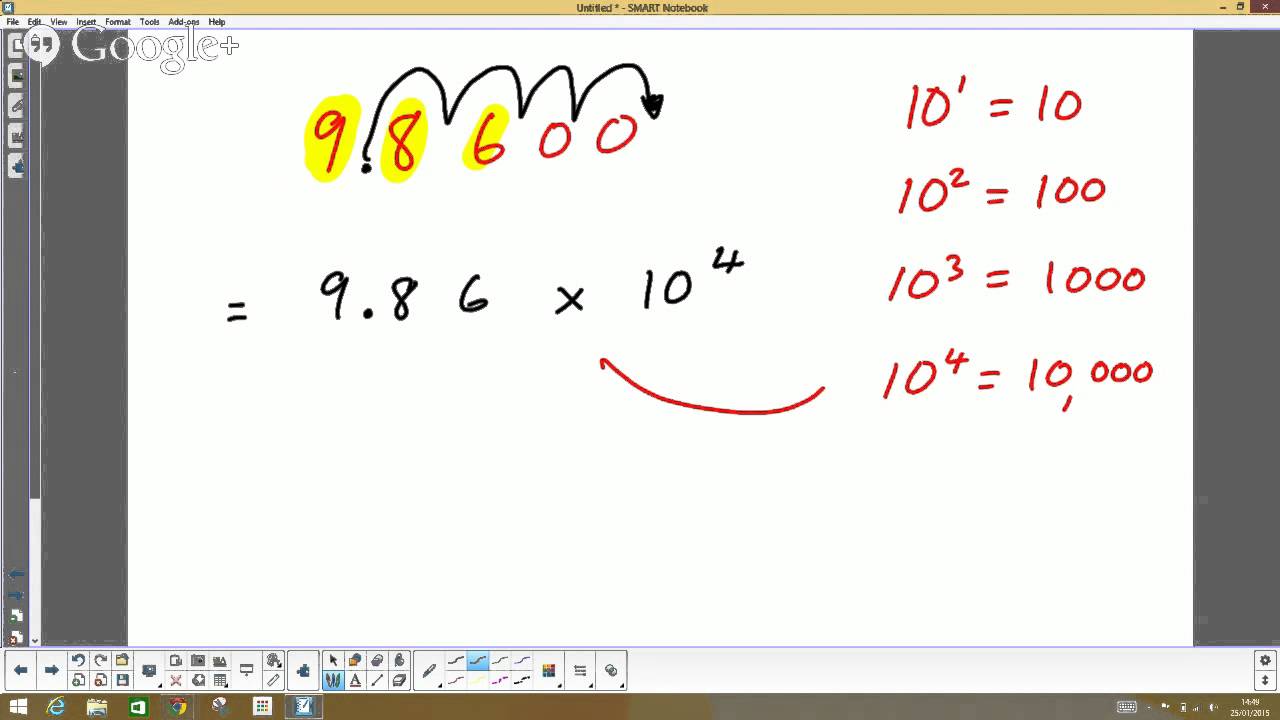Open the page display settings gear

(x=1265, y=661)
